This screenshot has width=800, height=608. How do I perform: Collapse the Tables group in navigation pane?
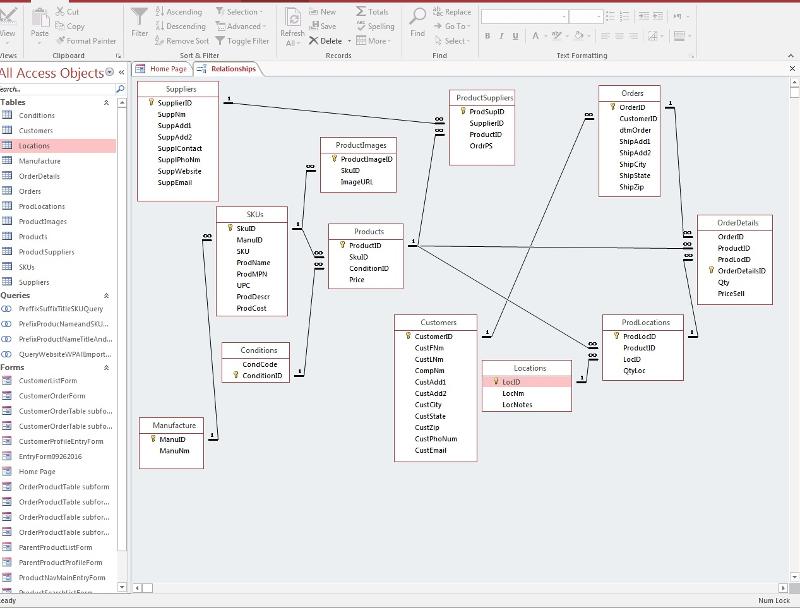point(106,102)
